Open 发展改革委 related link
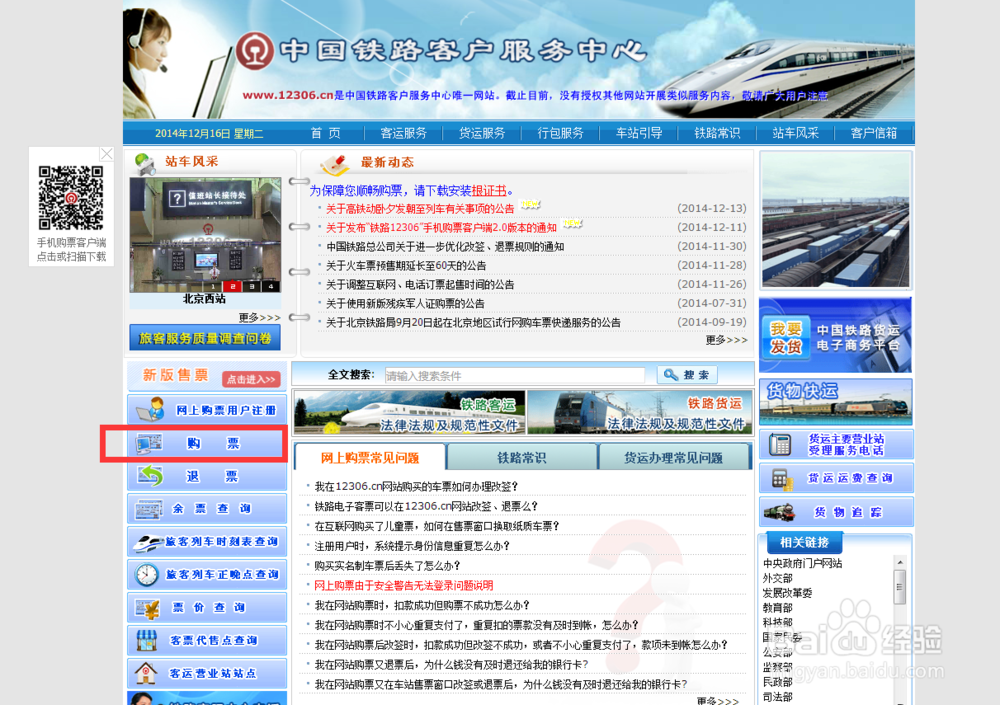This screenshot has height=705, width=1000. click(x=788, y=593)
